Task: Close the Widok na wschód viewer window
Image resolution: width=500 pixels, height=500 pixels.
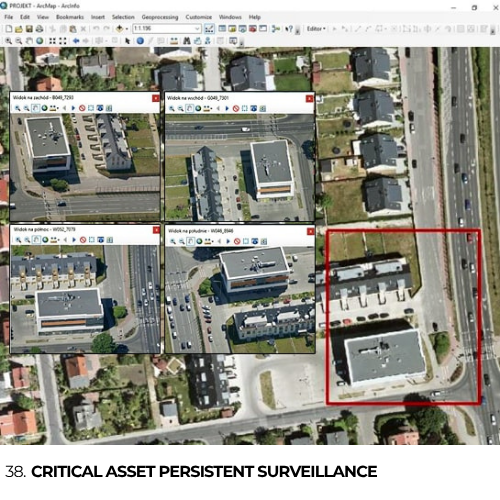Action: point(310,99)
